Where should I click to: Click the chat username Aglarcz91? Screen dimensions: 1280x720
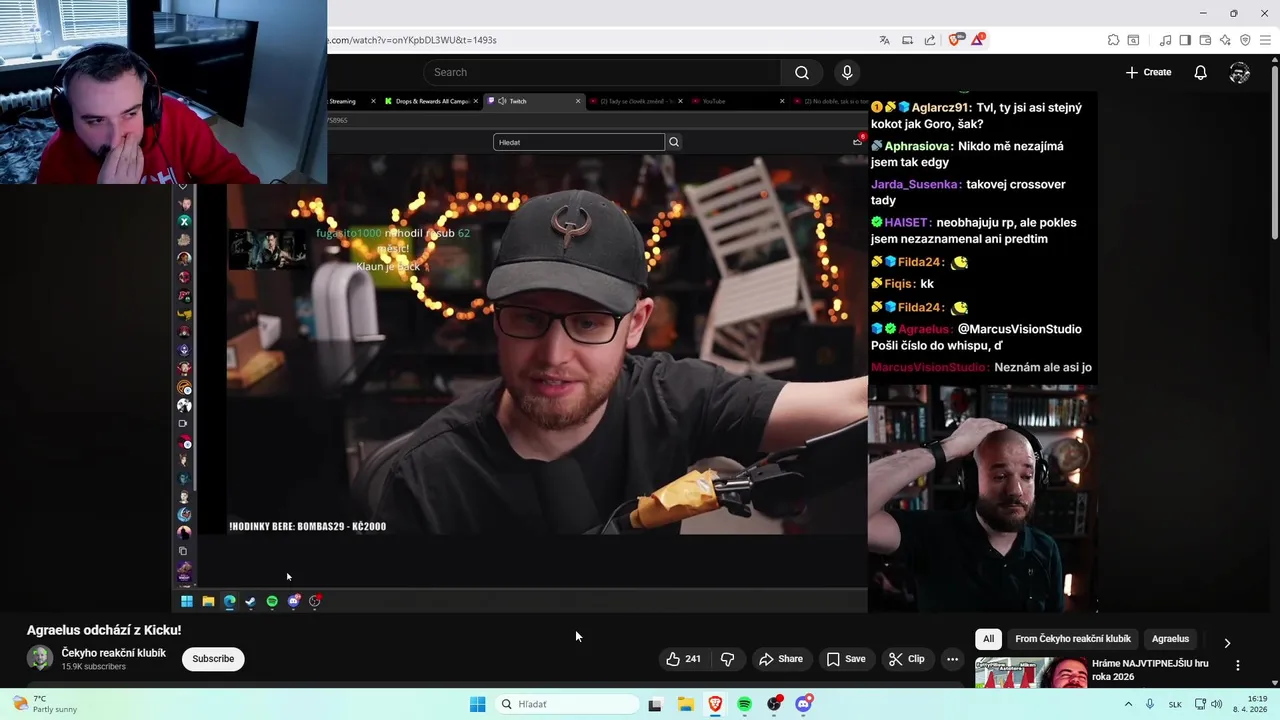pos(941,107)
